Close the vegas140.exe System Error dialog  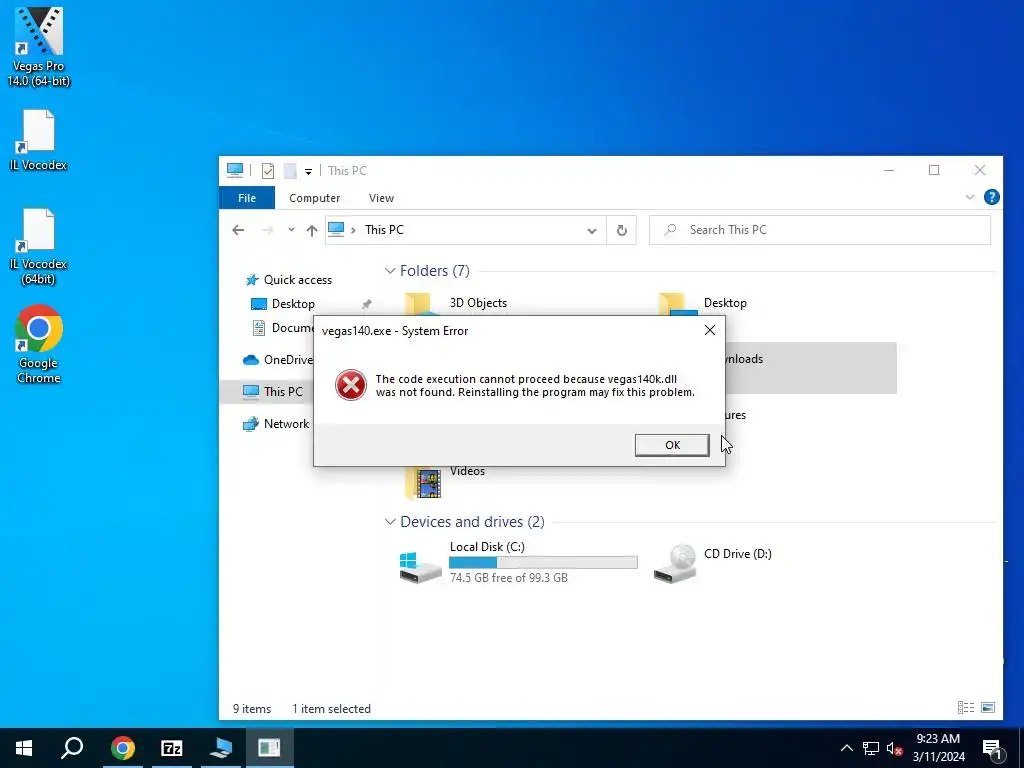710,330
